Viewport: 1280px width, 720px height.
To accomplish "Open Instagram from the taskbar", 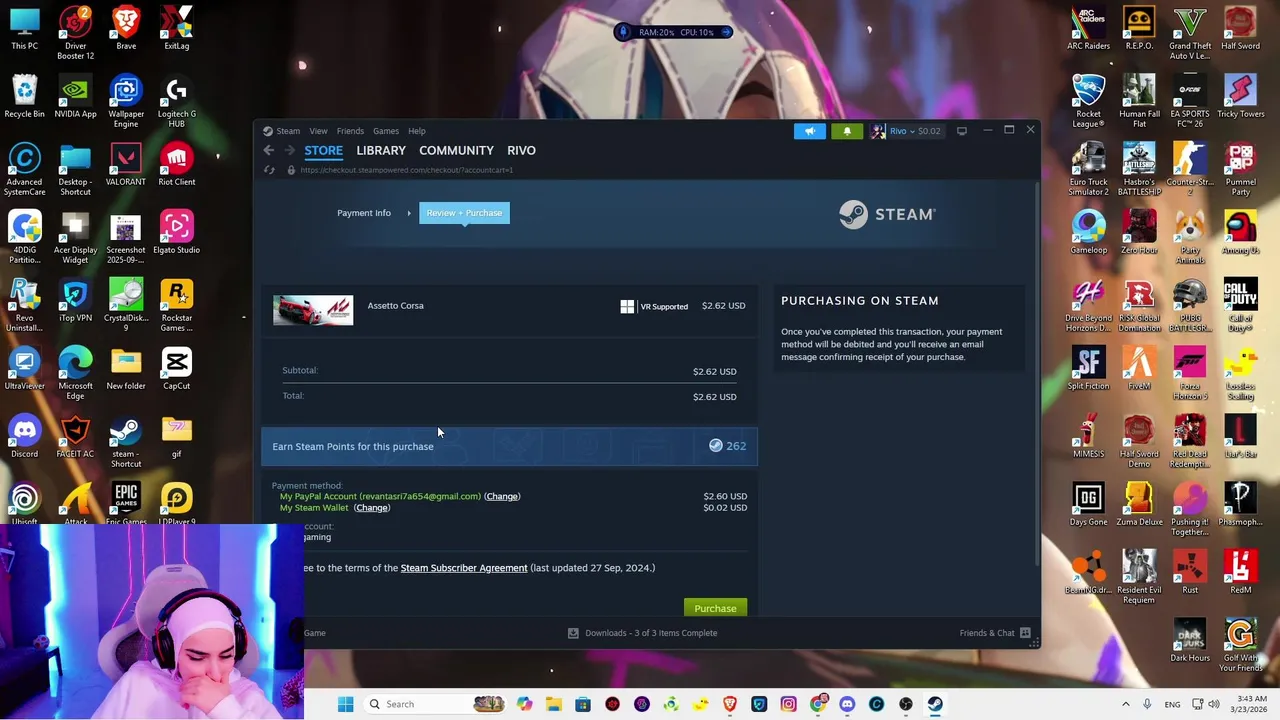I will [788, 704].
